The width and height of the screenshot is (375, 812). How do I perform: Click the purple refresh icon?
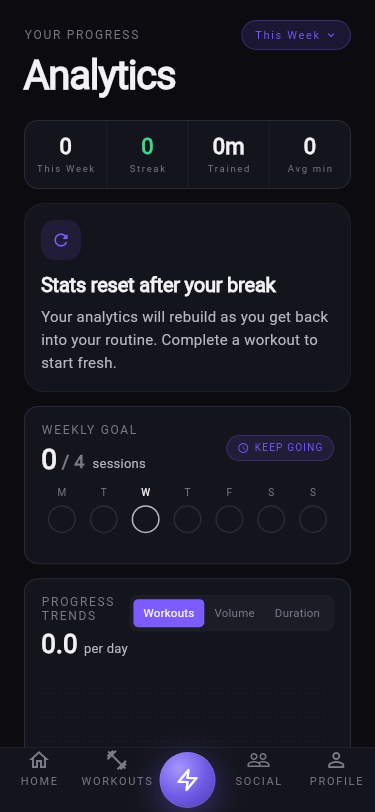point(61,240)
